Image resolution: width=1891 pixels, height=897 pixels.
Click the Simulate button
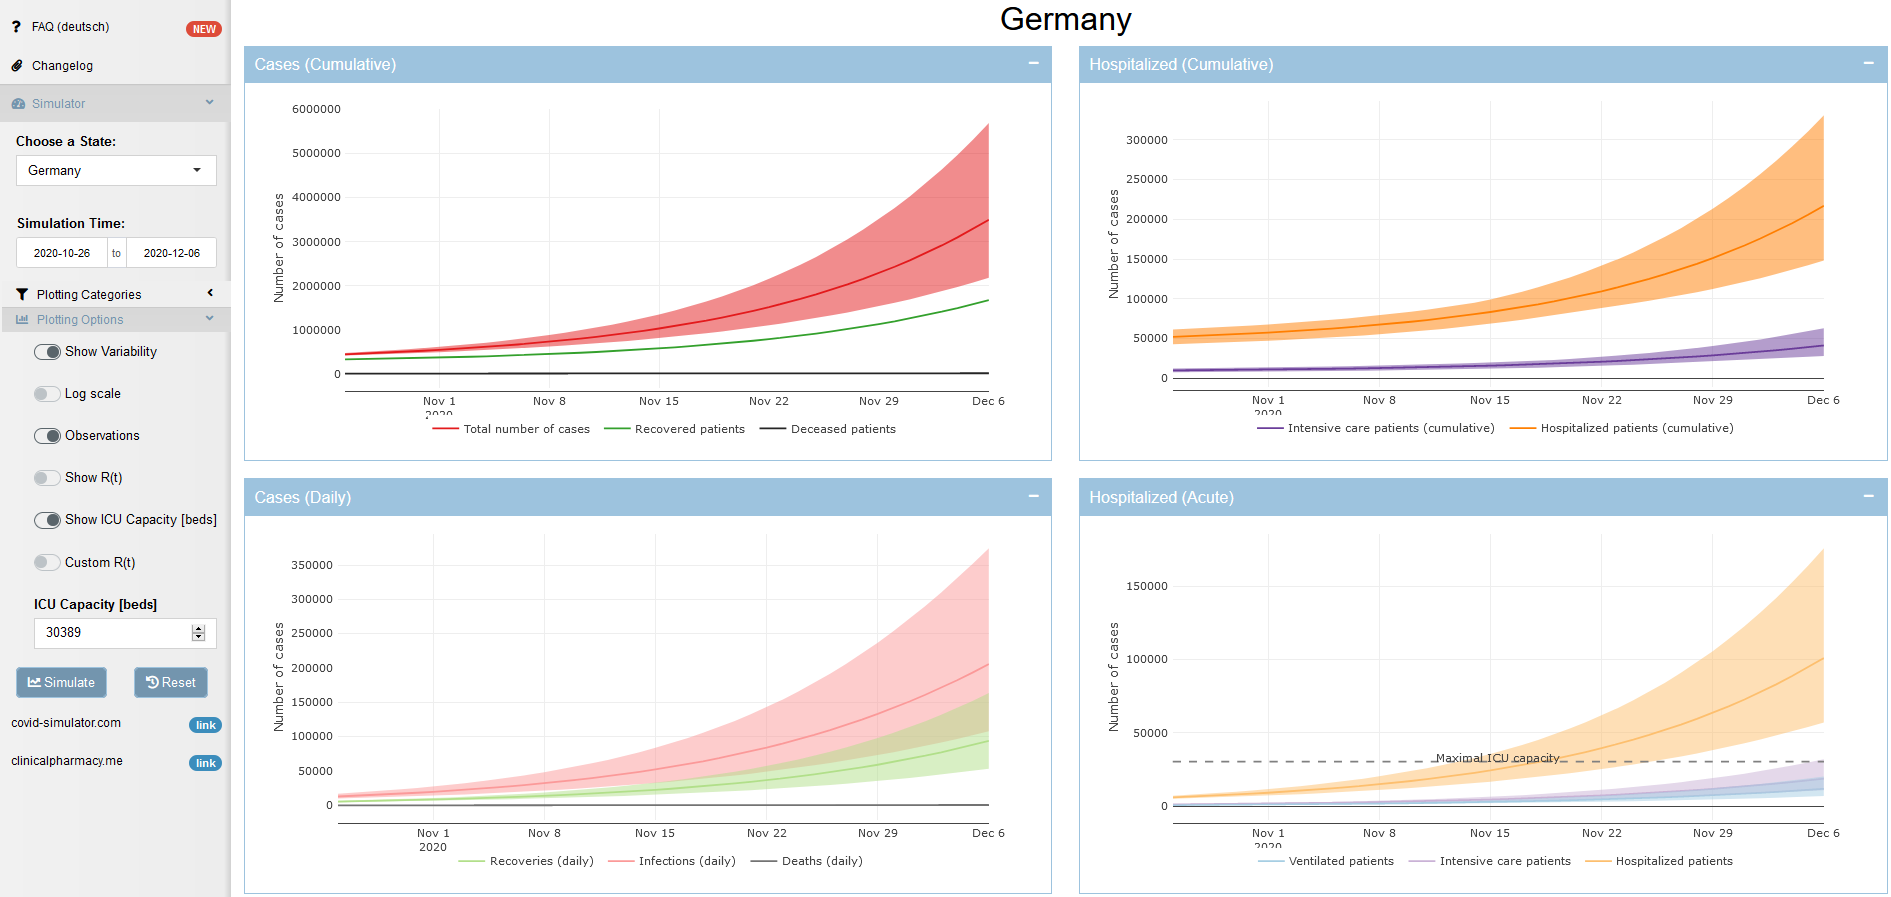(x=61, y=683)
